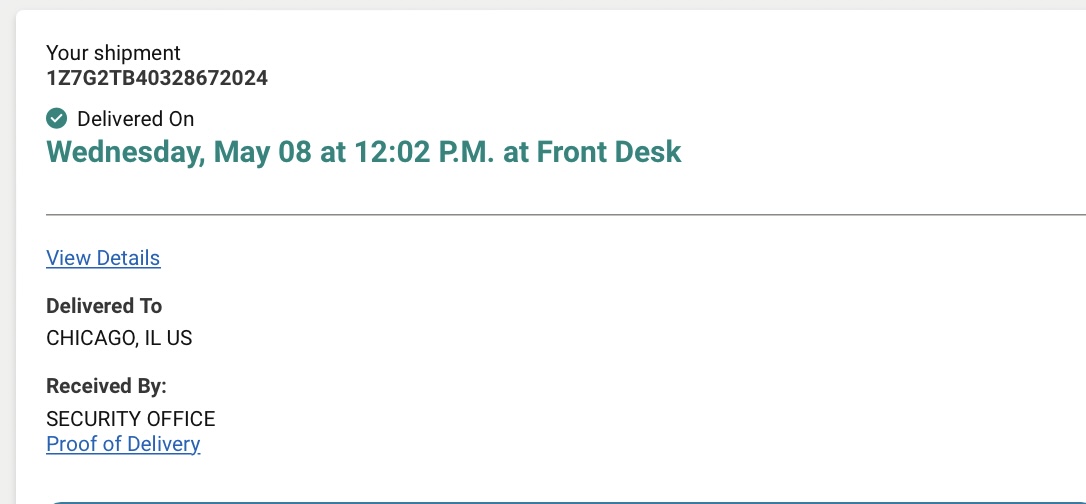Click "Front Desk" in the delivery heading
The width and height of the screenshot is (1086, 504).
click(x=609, y=152)
